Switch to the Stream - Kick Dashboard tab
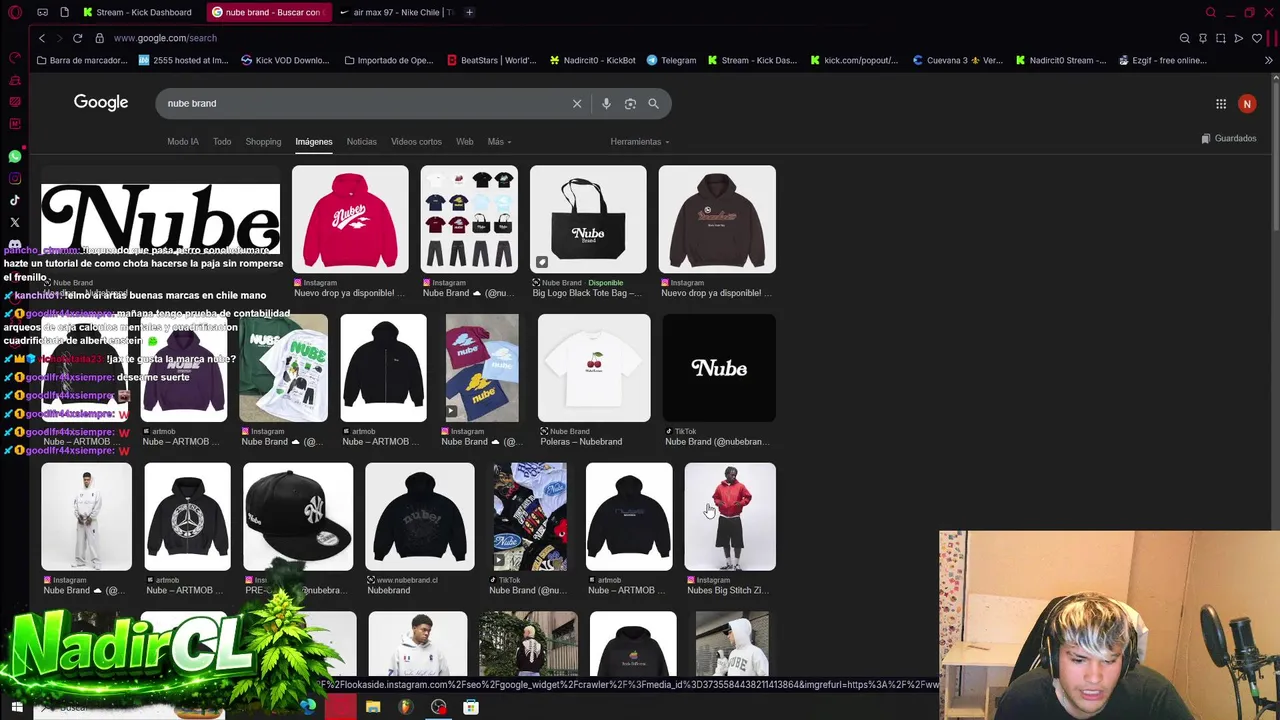This screenshot has height=720, width=1280. 138,12
